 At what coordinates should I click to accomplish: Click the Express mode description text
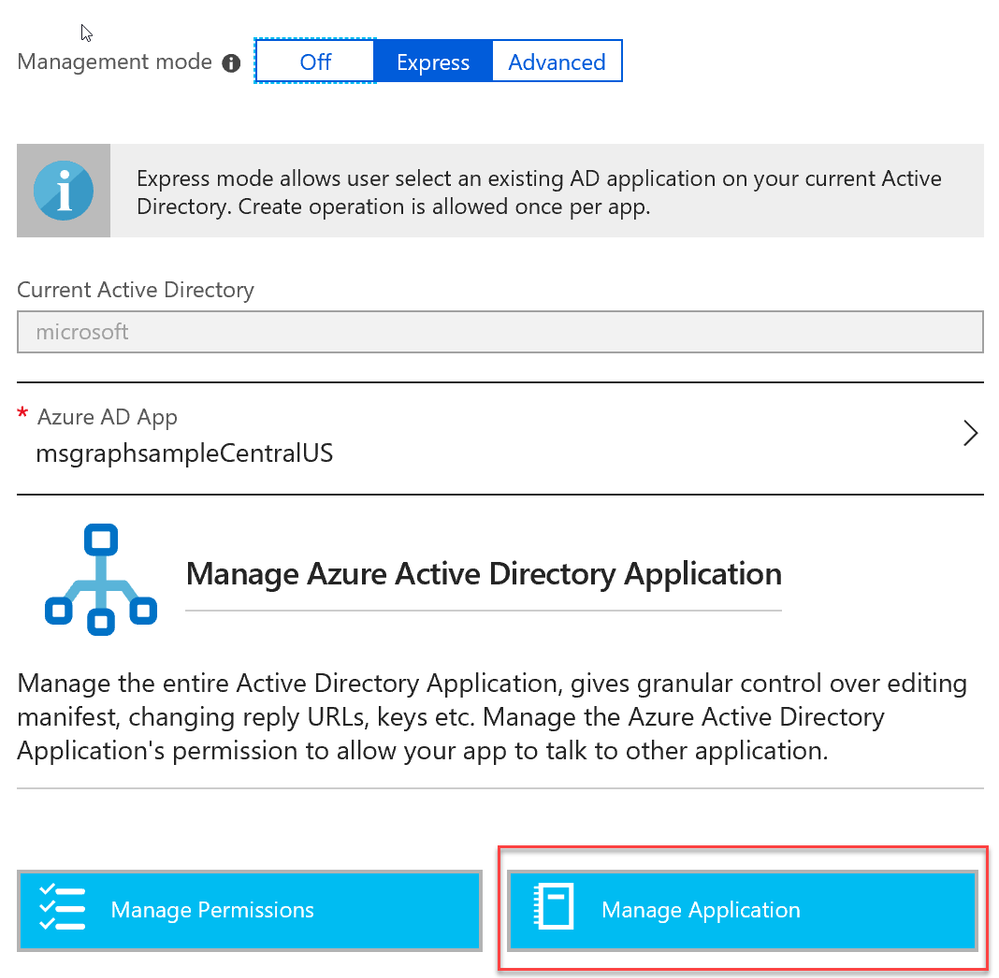tap(539, 192)
